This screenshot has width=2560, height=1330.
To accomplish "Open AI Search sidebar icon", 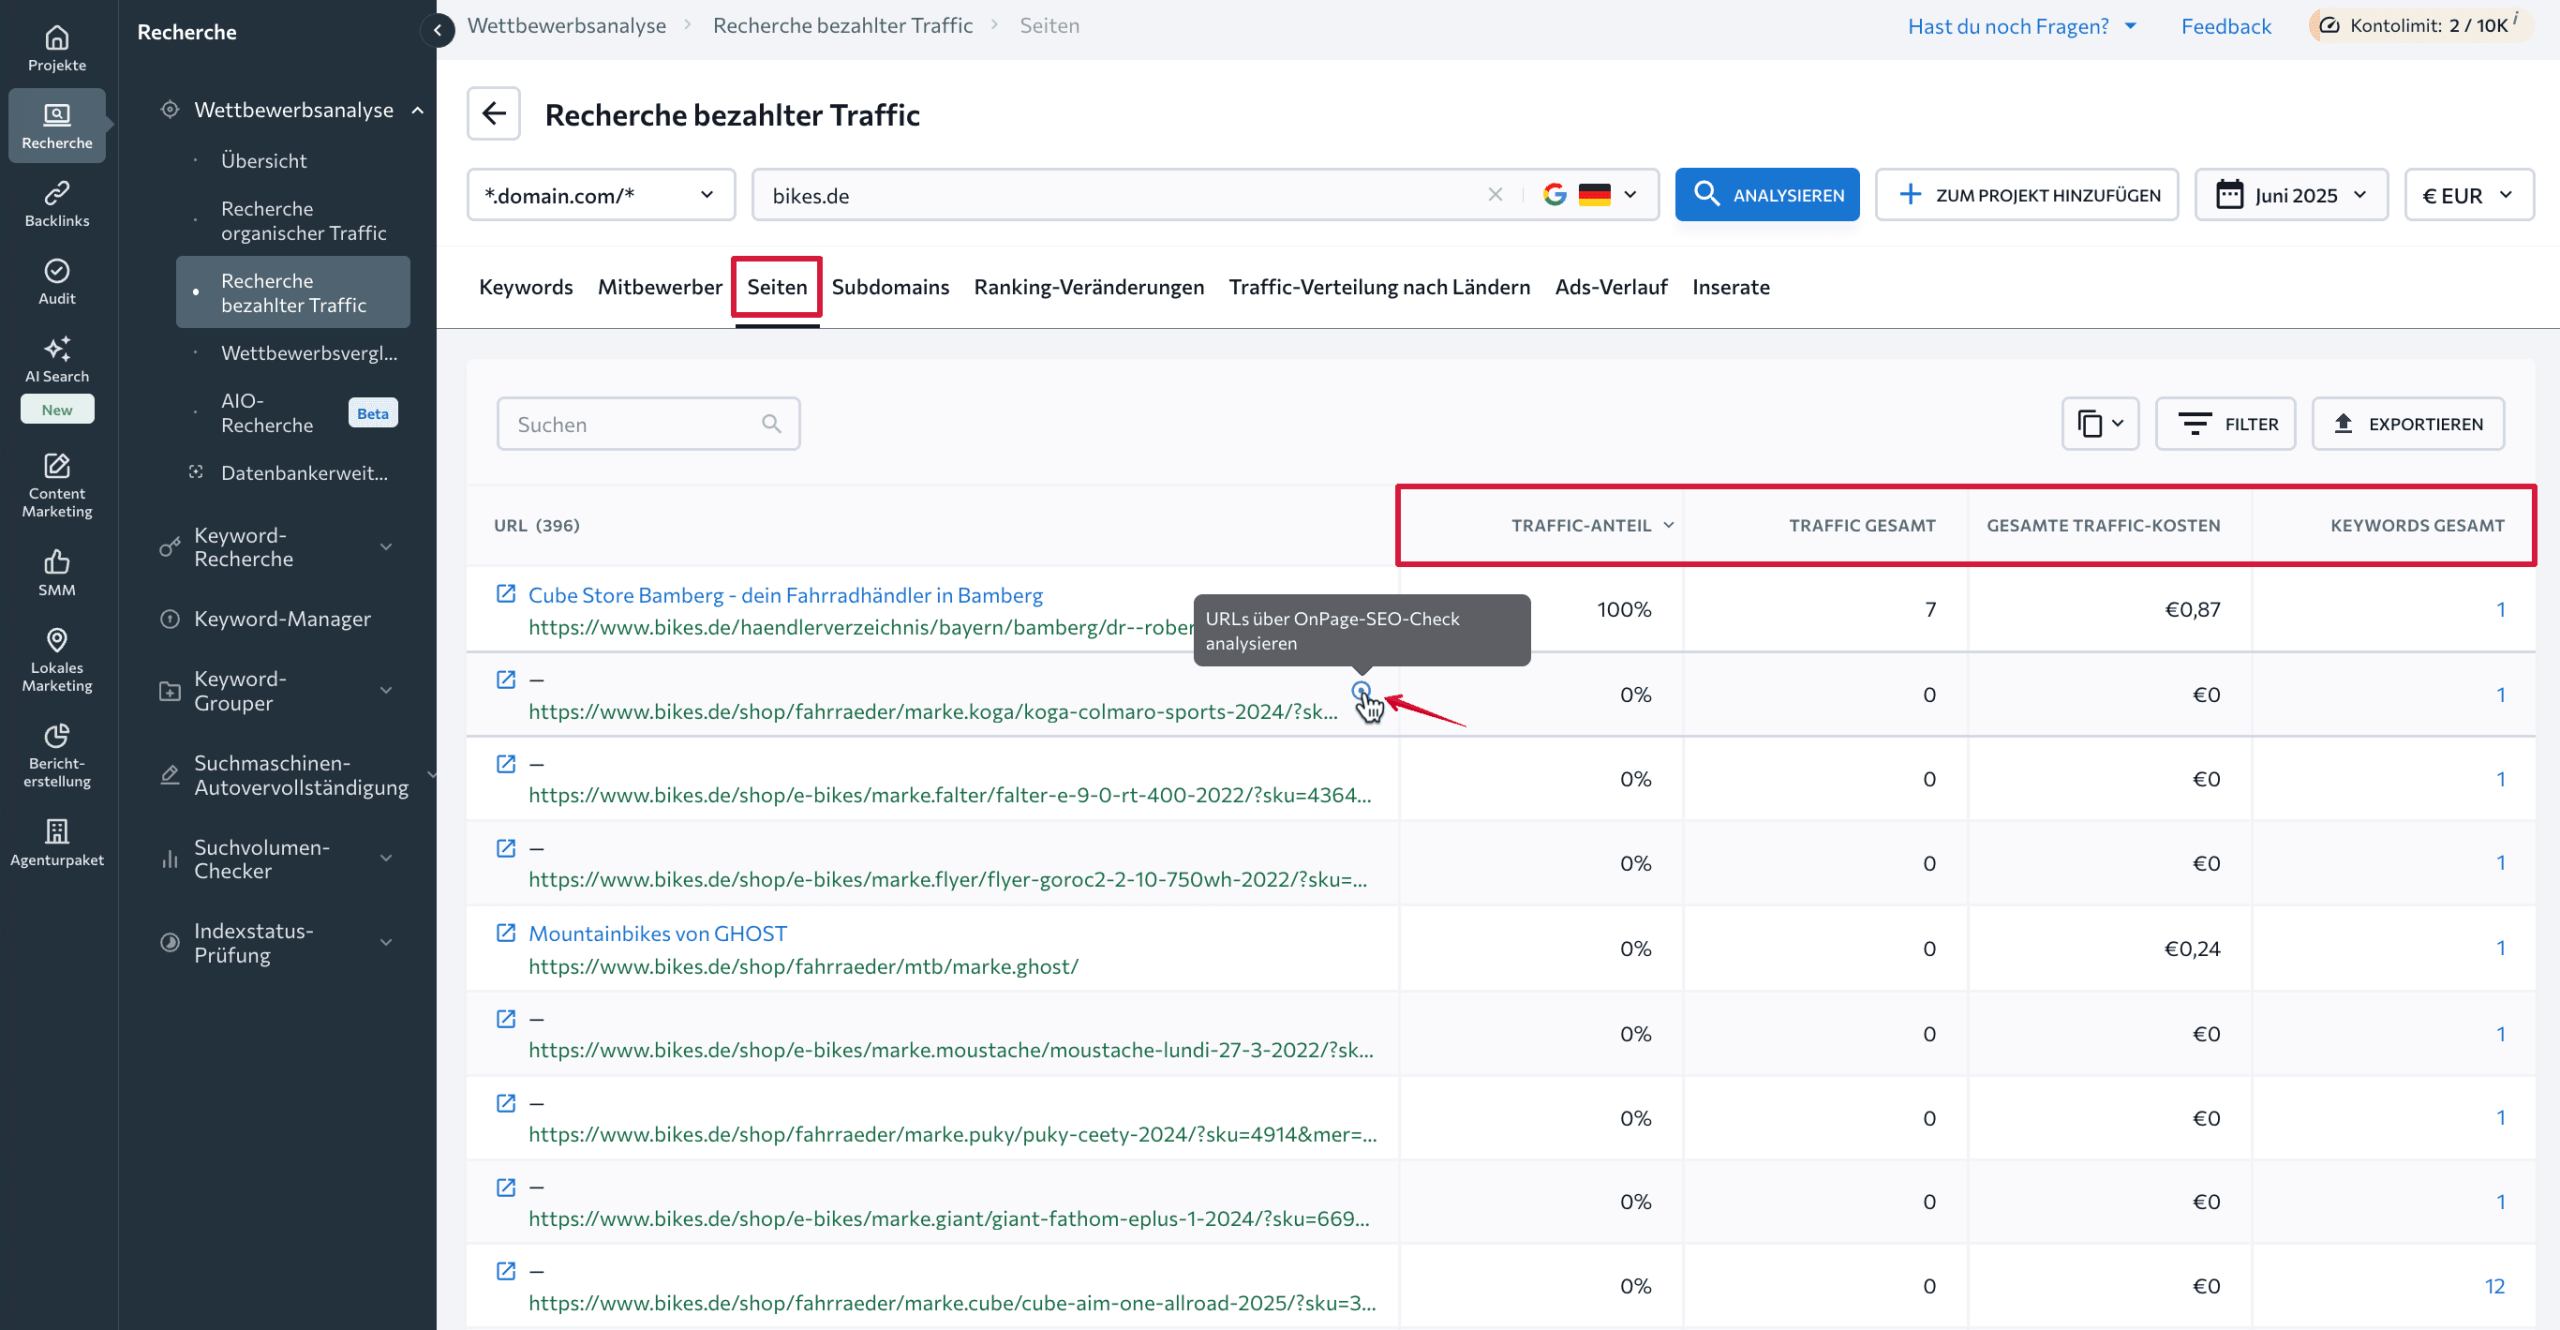I will (x=57, y=360).
